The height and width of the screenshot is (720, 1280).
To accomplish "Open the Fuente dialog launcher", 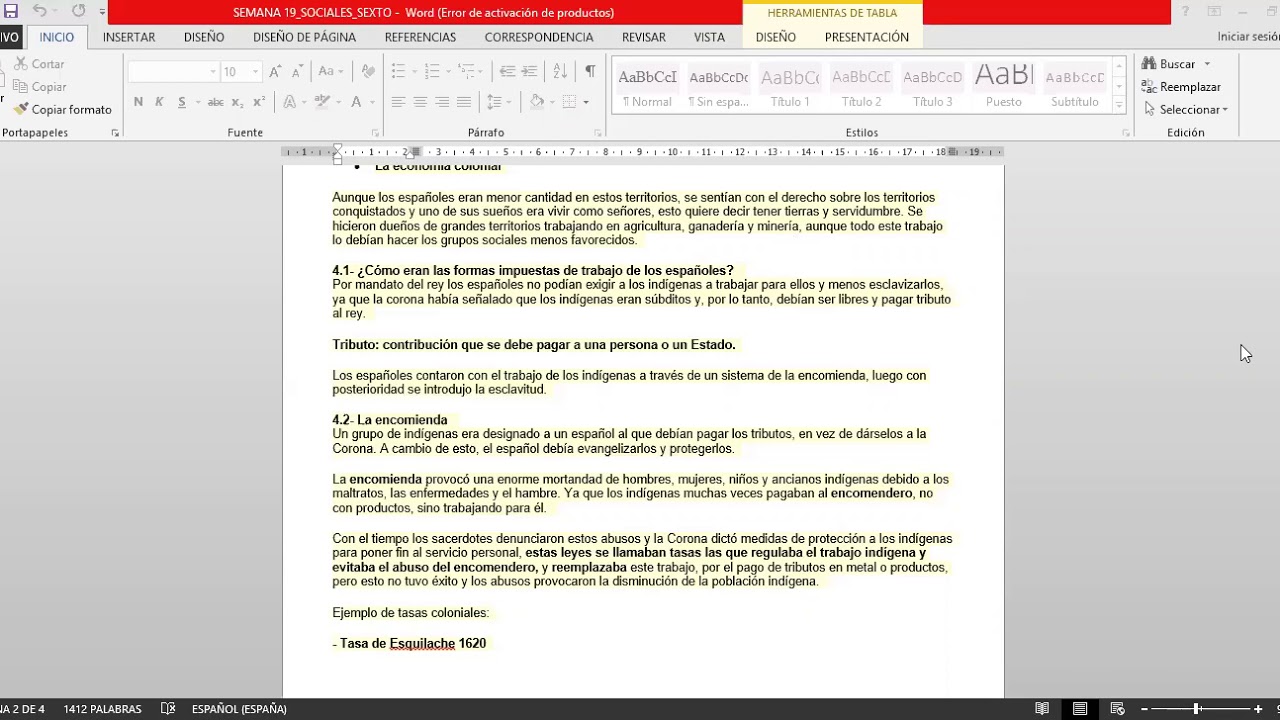I will 376,133.
